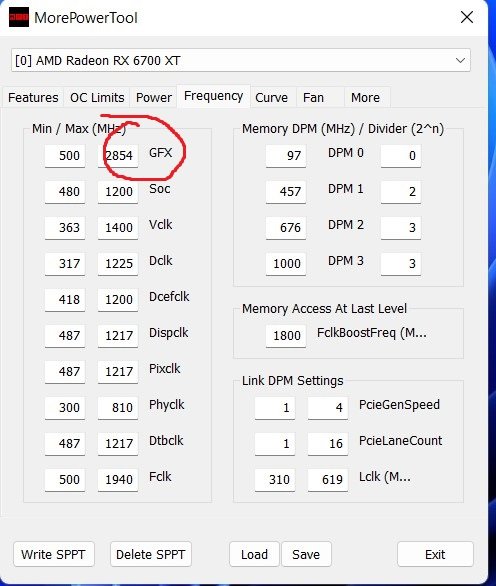Select the DPM 2 memory frequency field 676

tap(286, 228)
